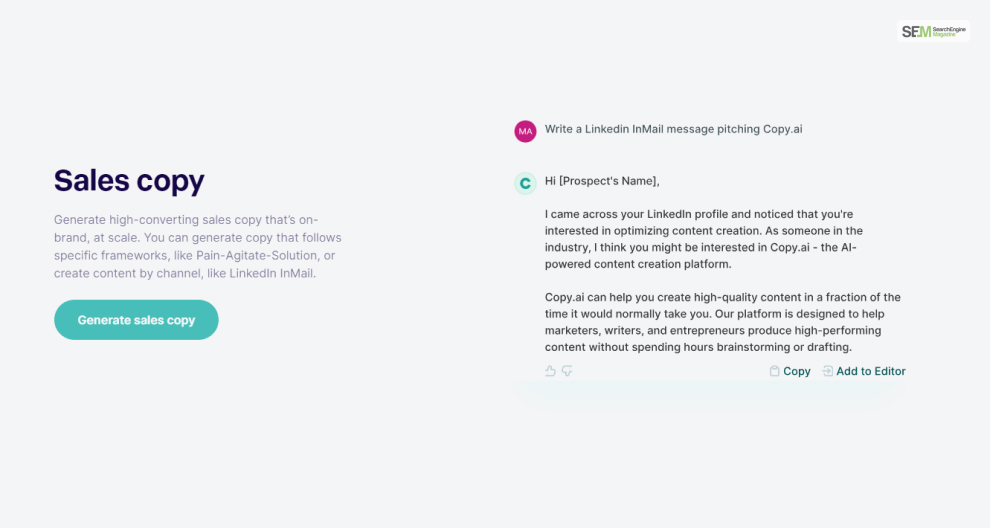Click the prompt starting 'Write a Linkedin InMail'

pyautogui.click(x=673, y=129)
